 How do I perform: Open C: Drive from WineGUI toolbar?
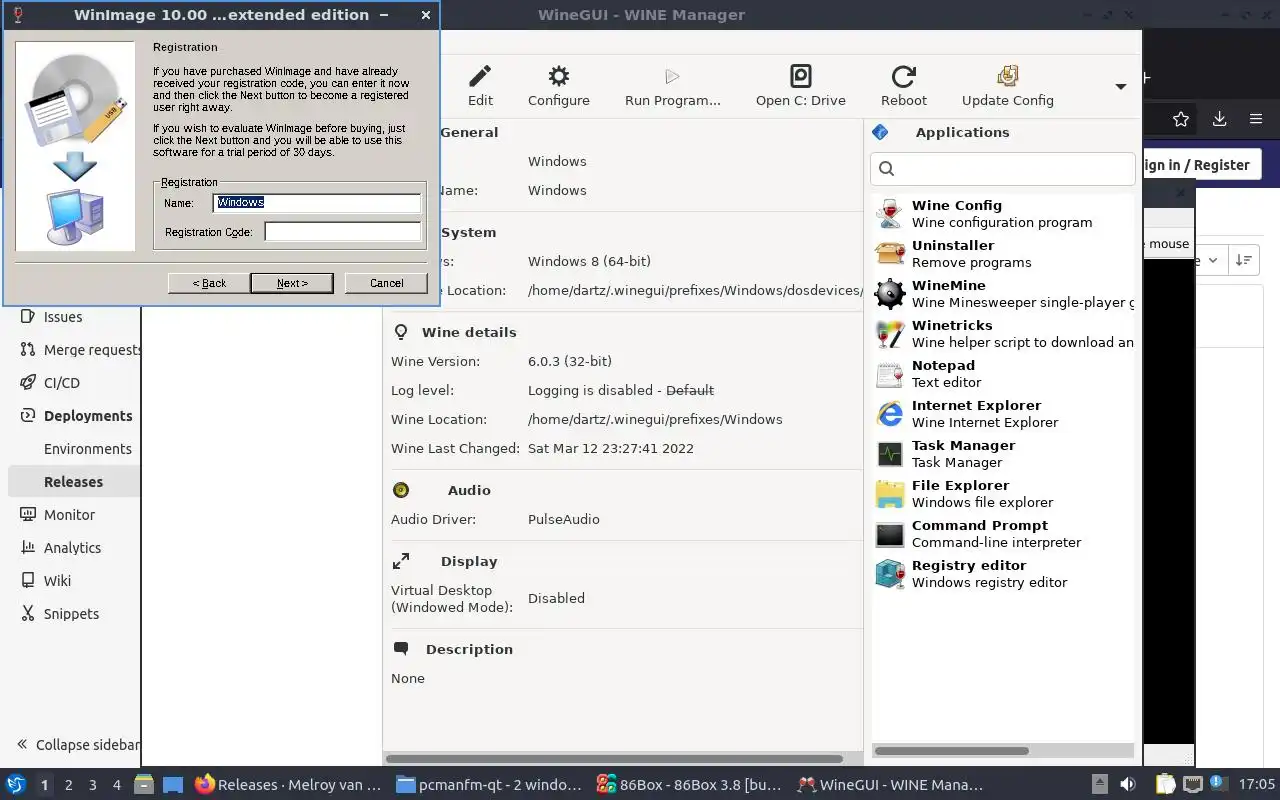(801, 77)
